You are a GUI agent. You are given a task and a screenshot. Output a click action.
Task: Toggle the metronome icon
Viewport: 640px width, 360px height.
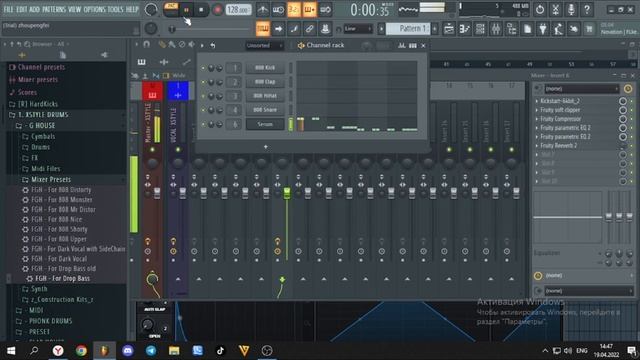[262, 9]
